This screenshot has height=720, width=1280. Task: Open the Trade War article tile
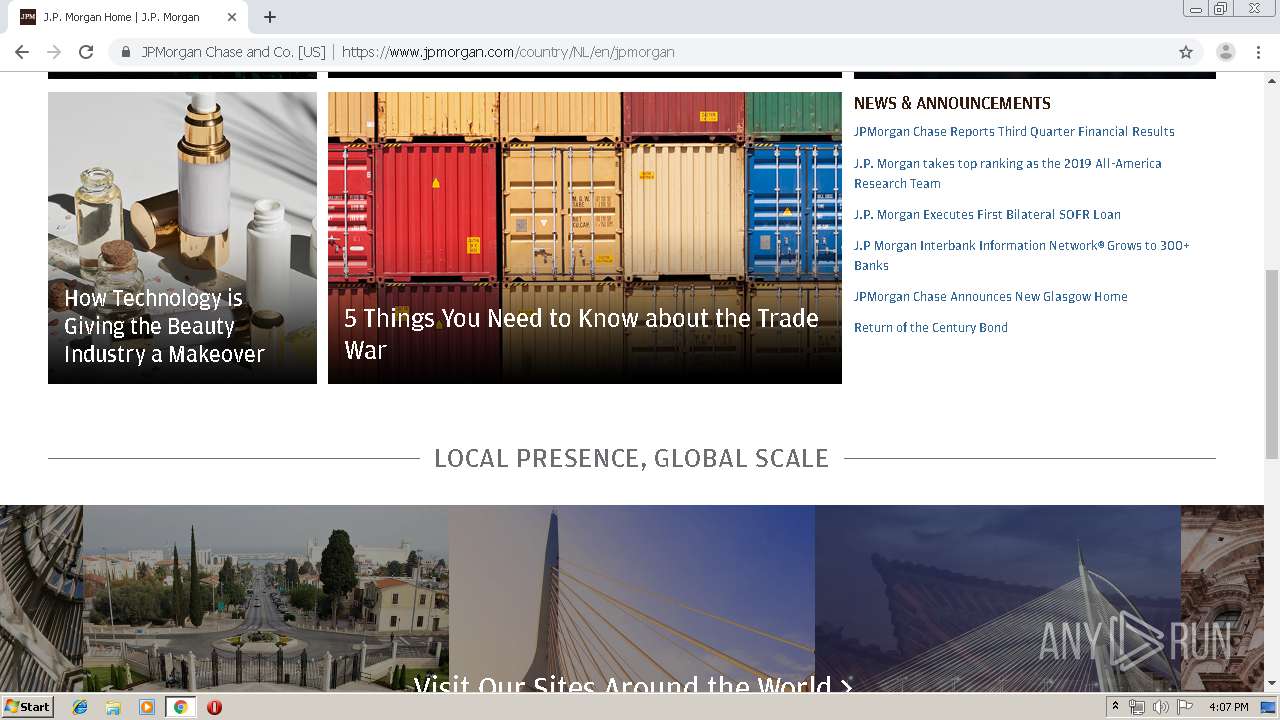tap(585, 238)
